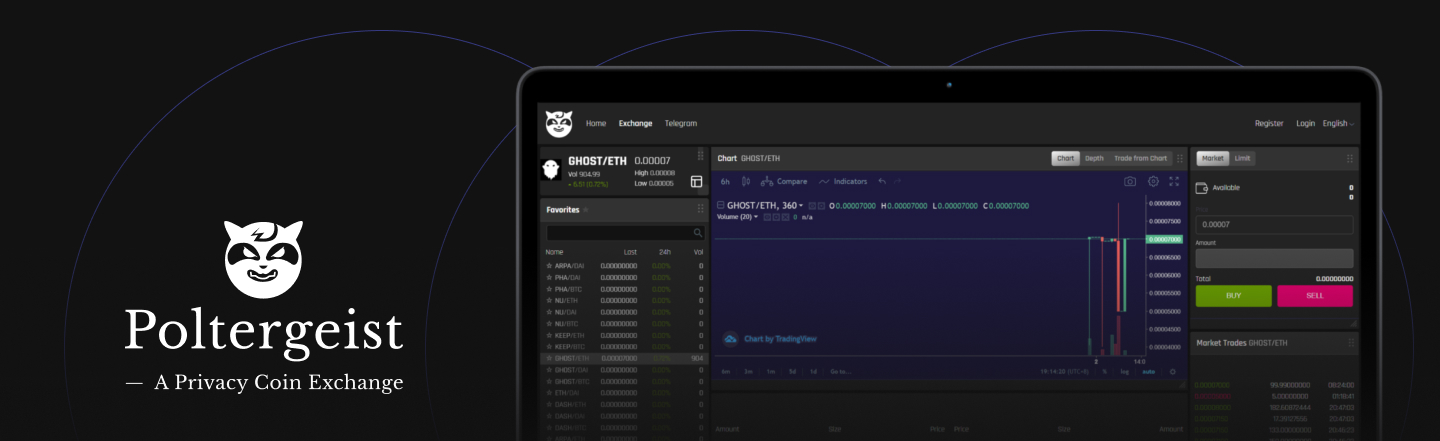Click the Available wallet icon
The image size is (1440, 441).
(x=1202, y=188)
